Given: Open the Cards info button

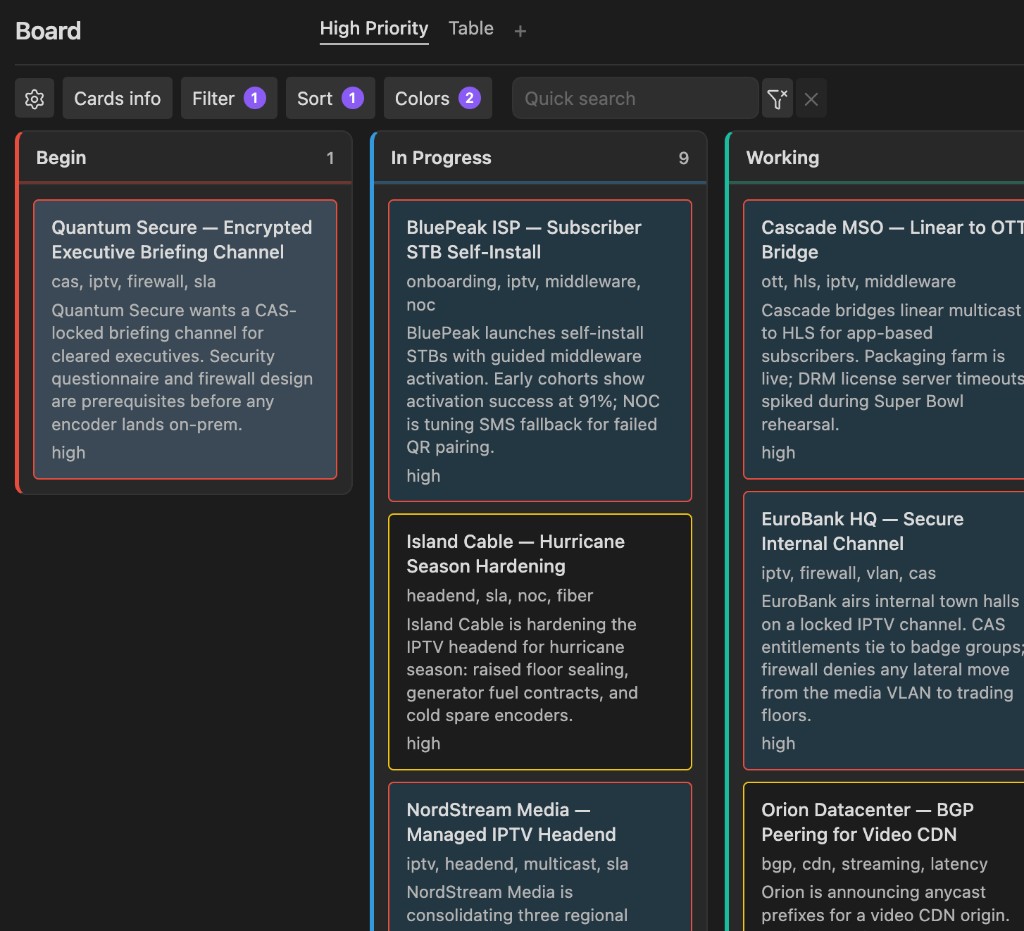Looking at the screenshot, I should [x=117, y=99].
